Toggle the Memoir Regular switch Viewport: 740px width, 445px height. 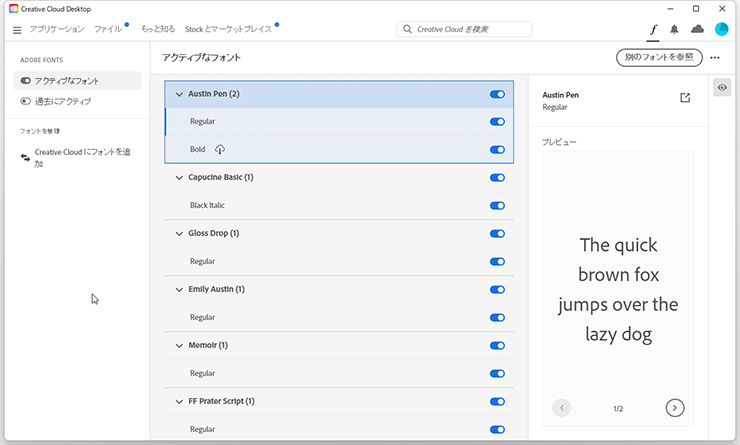497,374
